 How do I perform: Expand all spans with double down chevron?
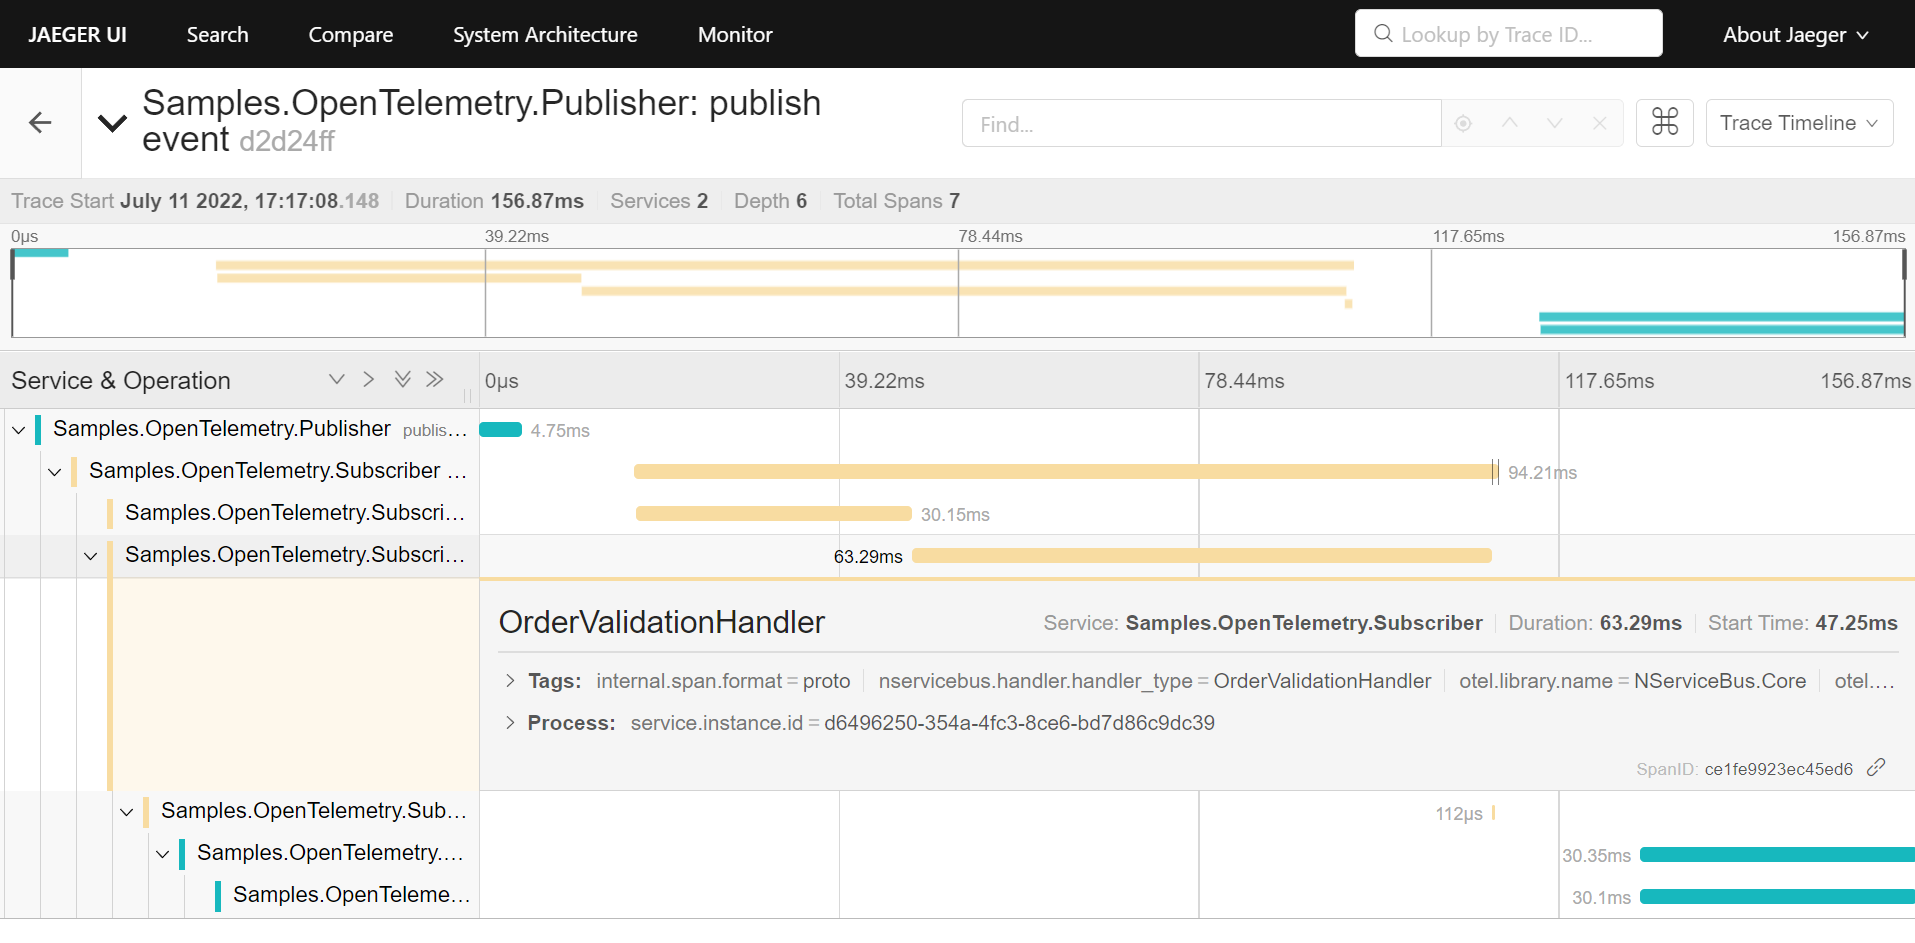coord(402,379)
